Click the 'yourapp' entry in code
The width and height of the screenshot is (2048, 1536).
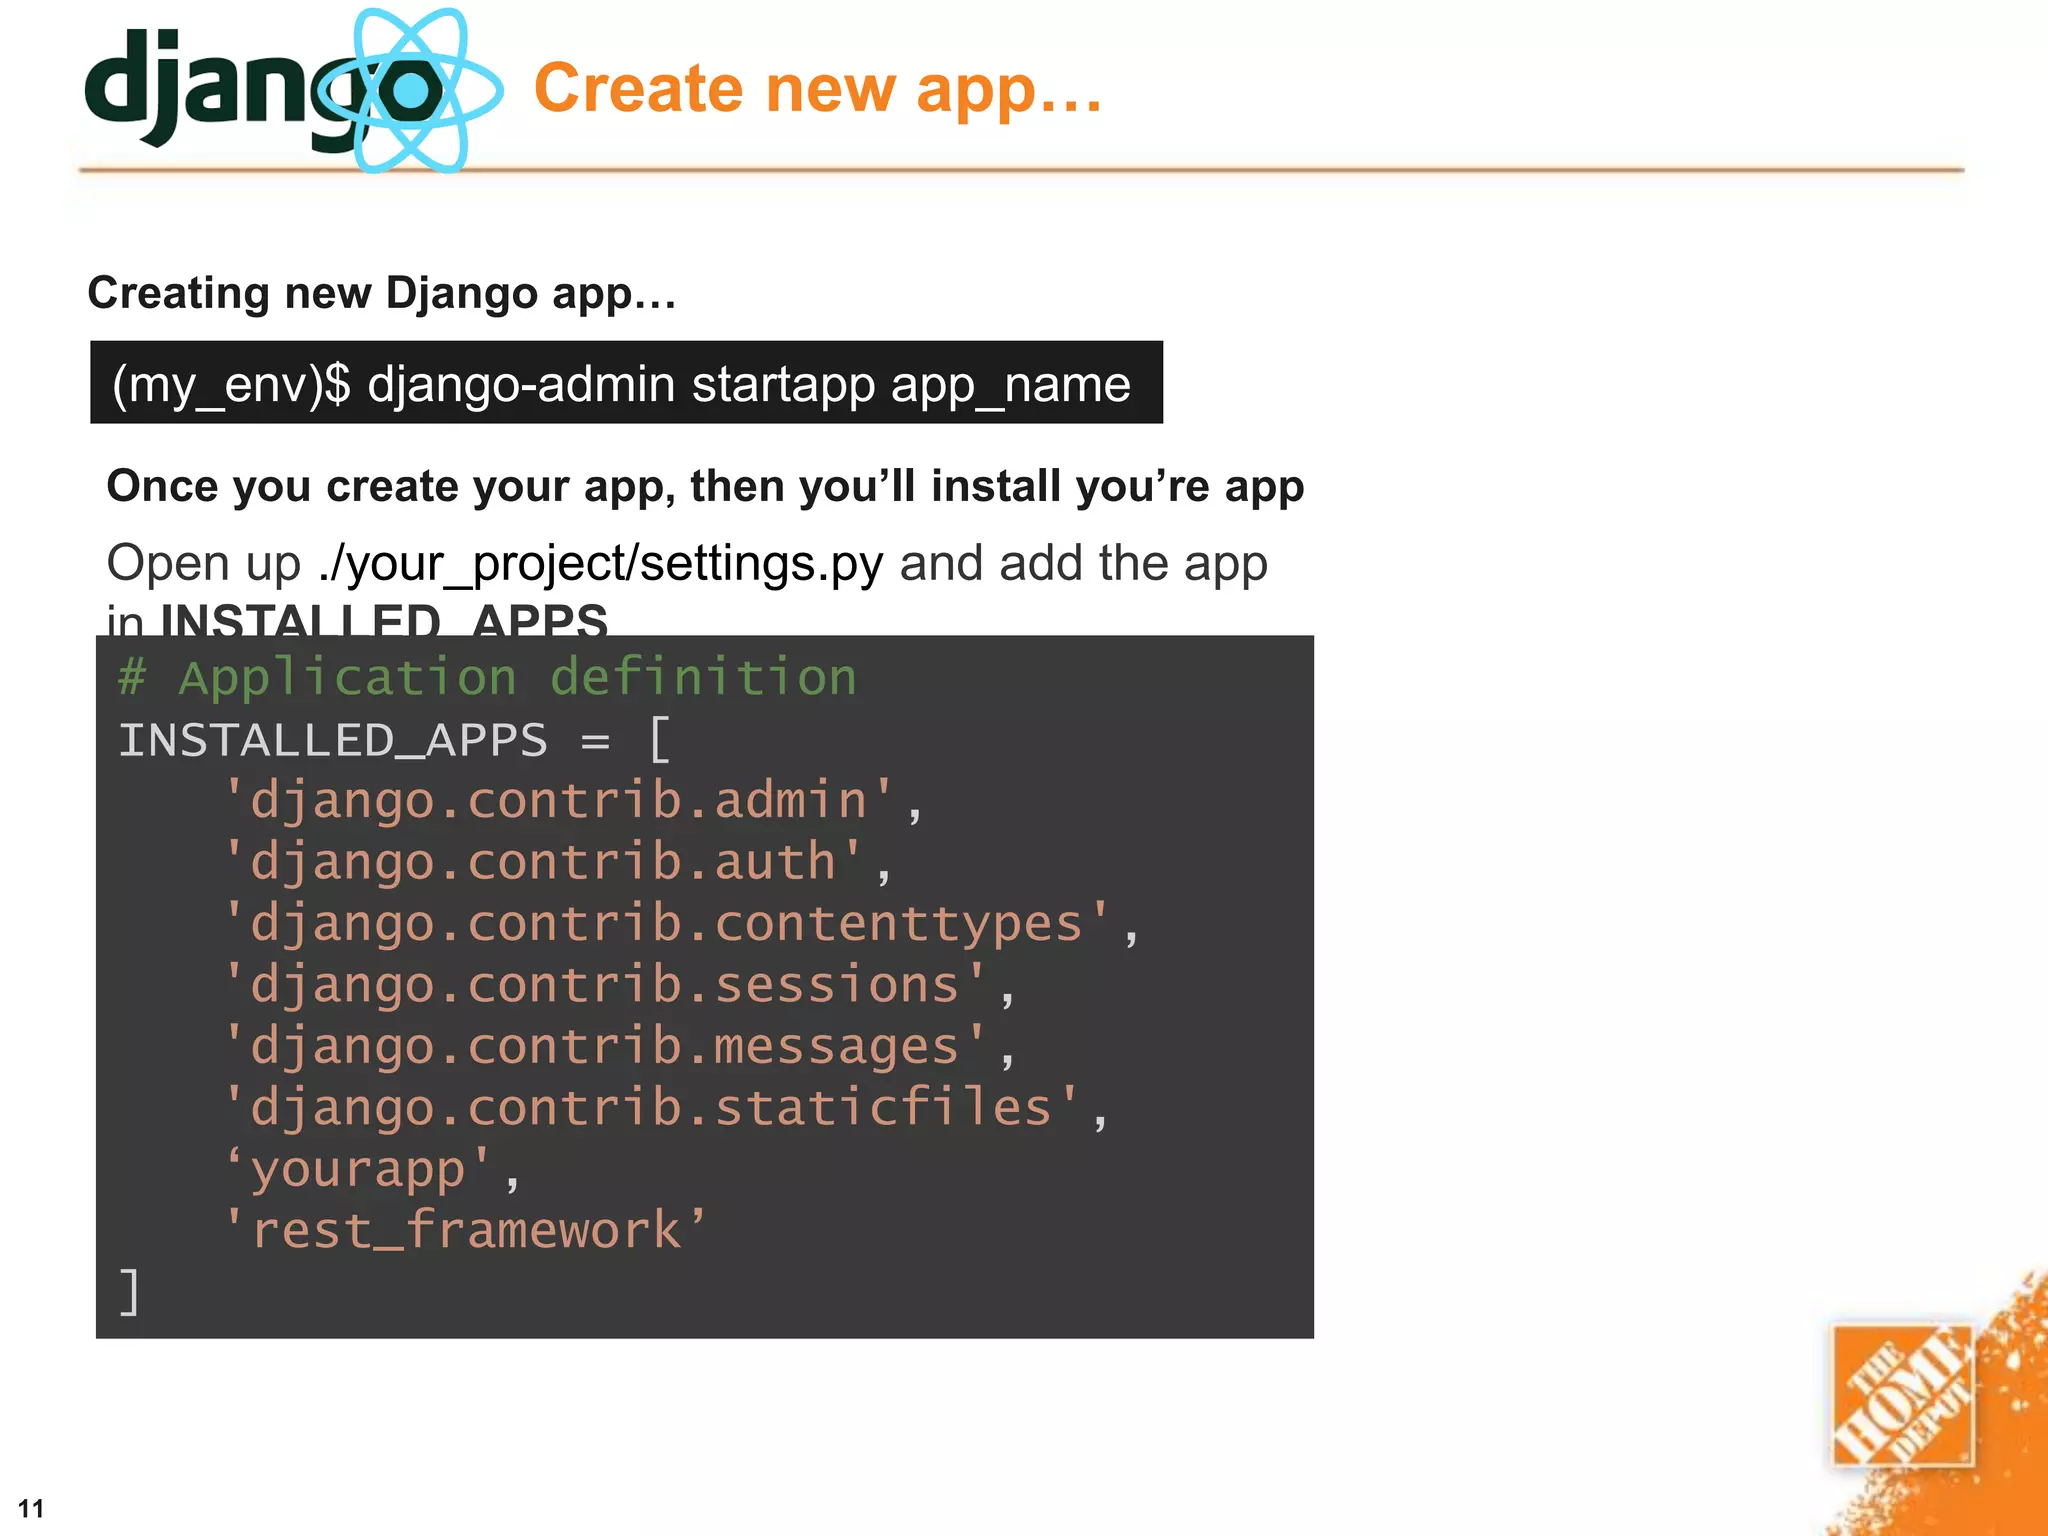(x=373, y=1170)
